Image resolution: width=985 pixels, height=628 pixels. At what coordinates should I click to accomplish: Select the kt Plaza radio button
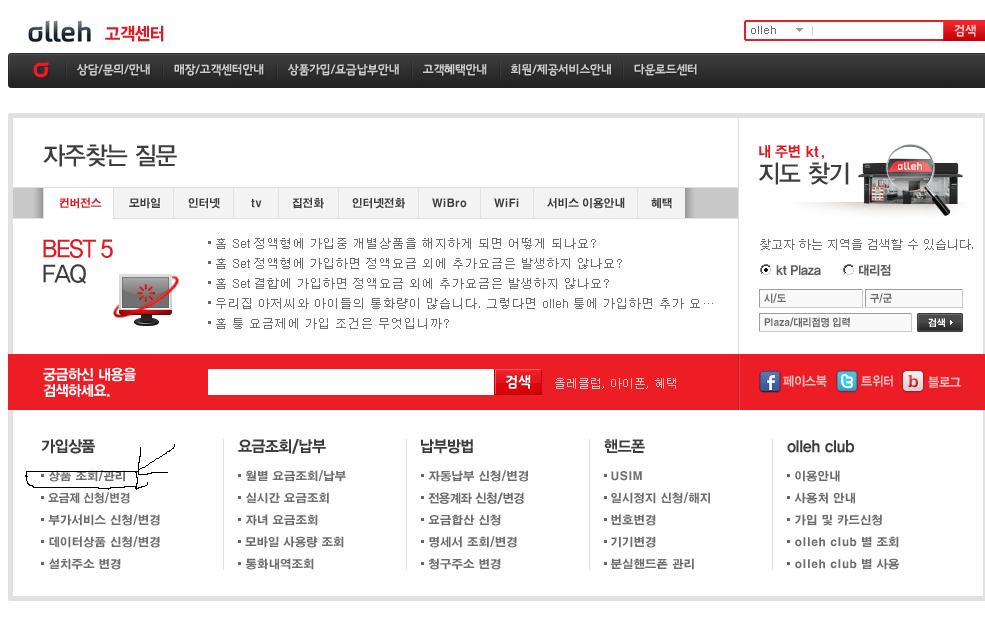(x=765, y=270)
